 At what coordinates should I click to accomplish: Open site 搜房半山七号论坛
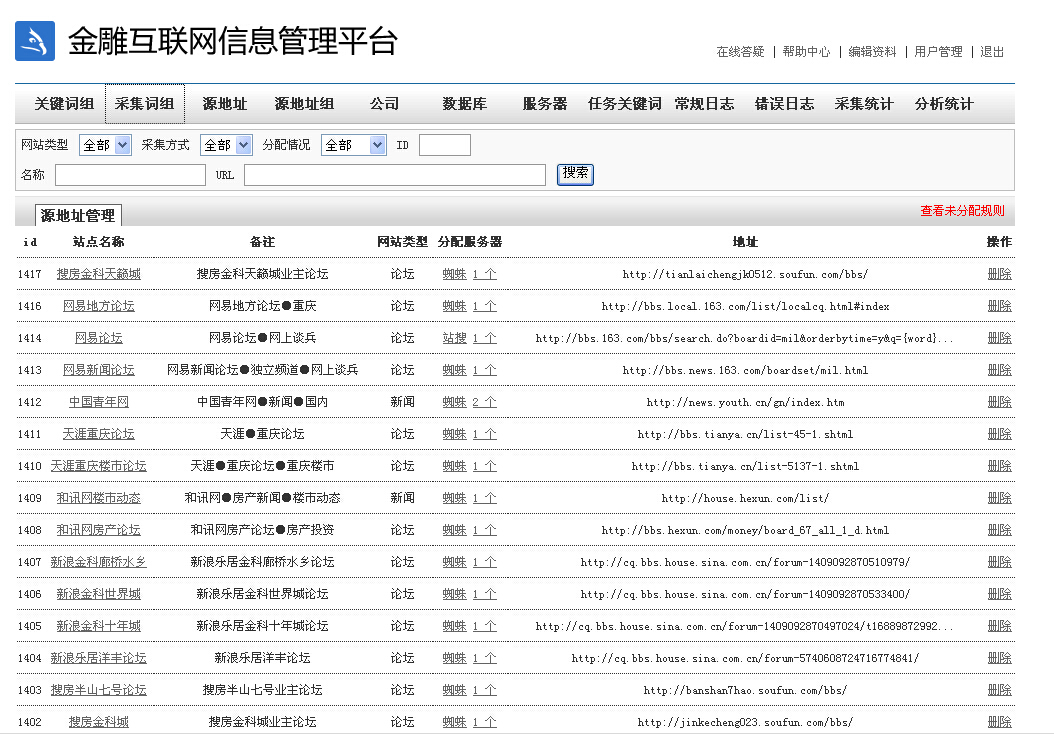pos(99,690)
